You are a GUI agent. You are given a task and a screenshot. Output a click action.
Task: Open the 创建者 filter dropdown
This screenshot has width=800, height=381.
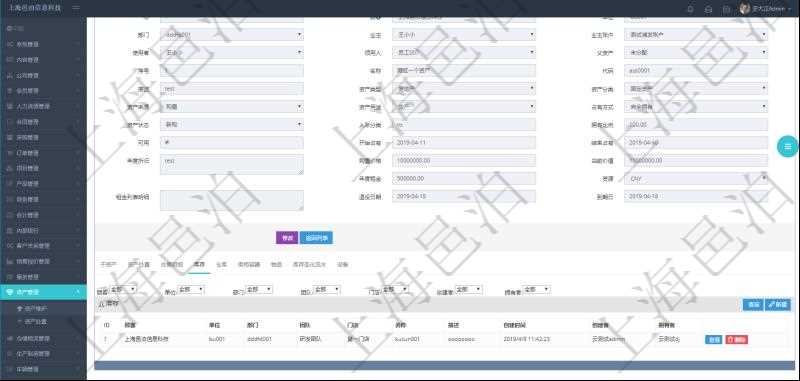[x=468, y=289]
